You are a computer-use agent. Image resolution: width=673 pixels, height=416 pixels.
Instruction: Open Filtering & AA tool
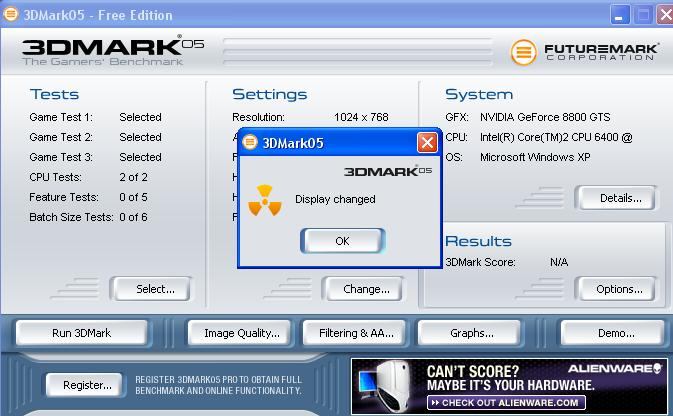[355, 333]
